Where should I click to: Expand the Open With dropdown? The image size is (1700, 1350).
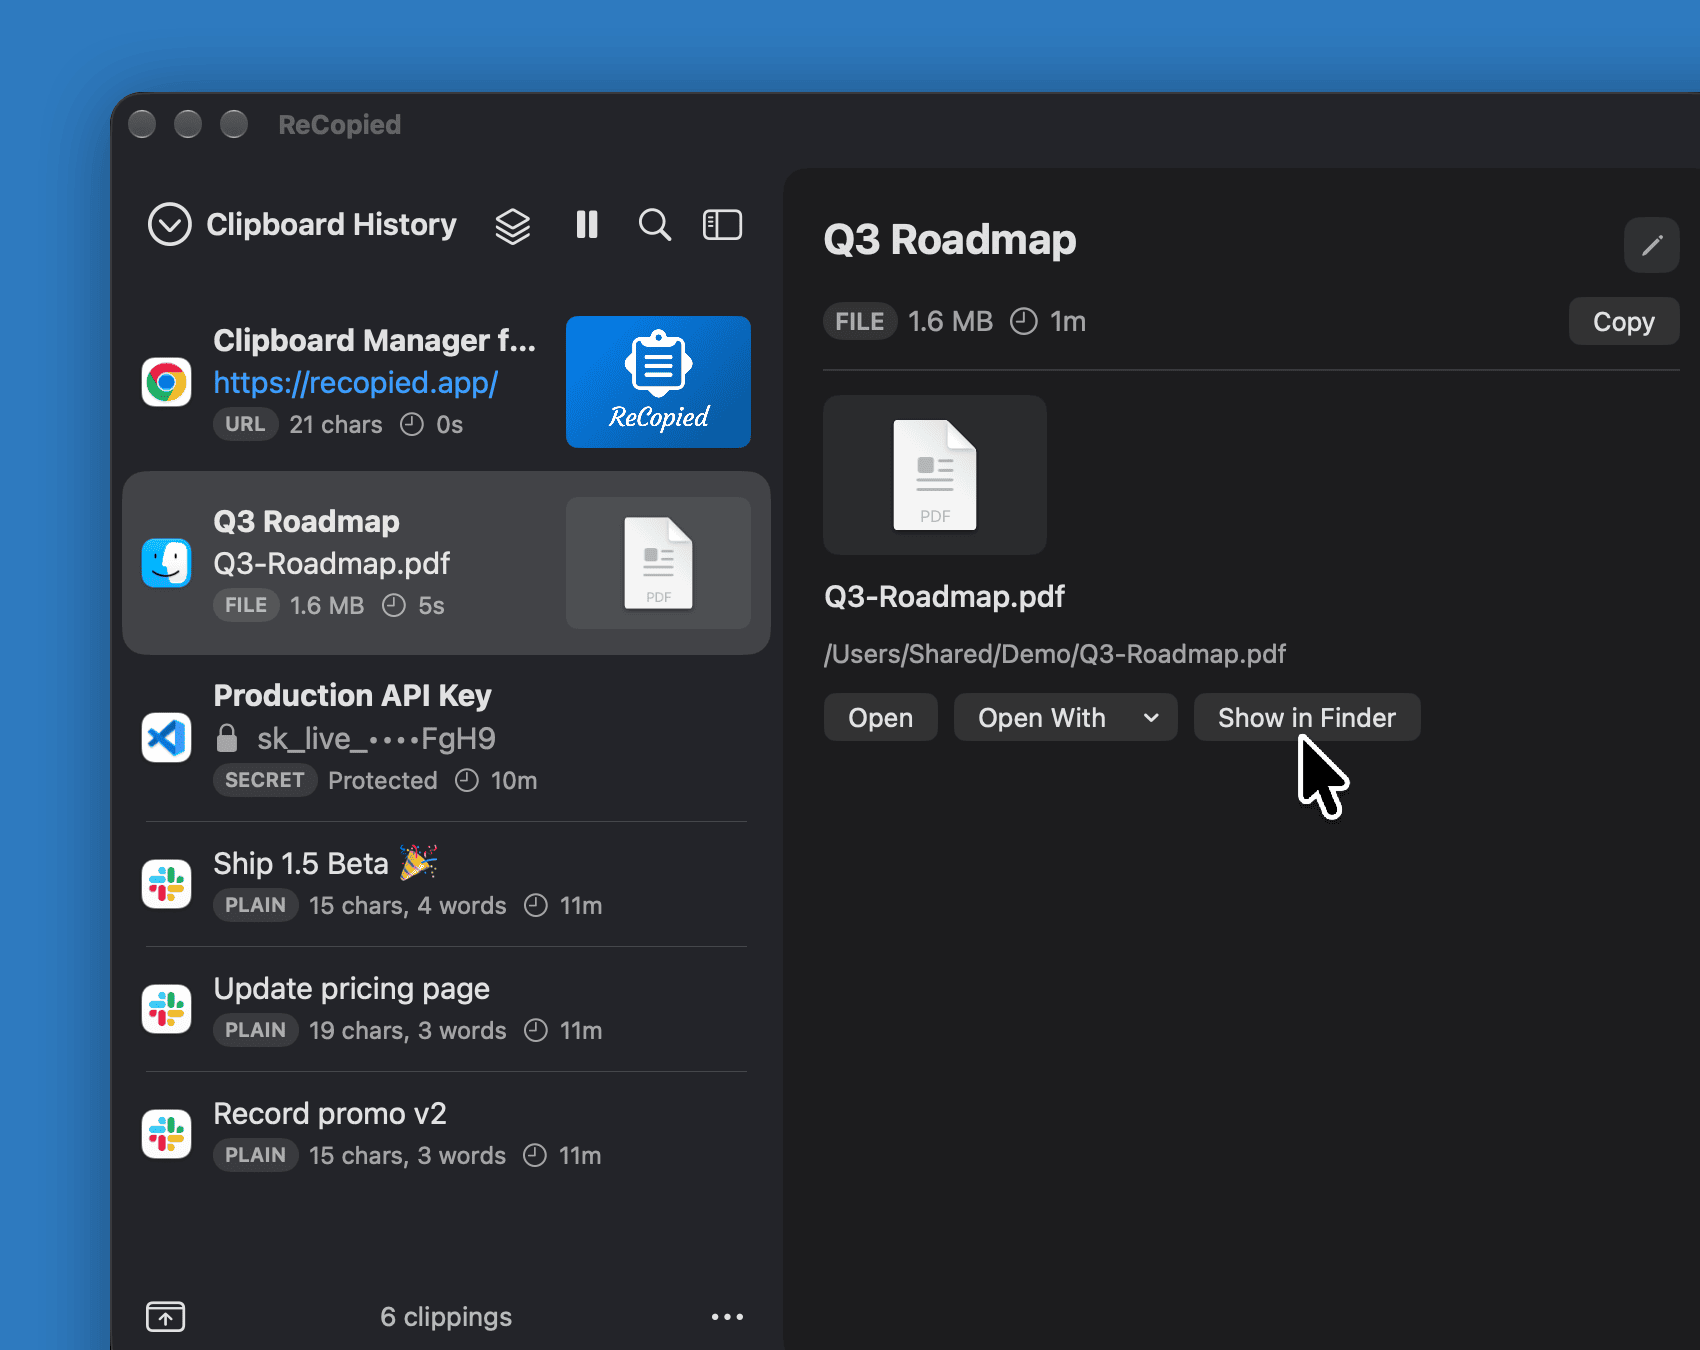(x=1066, y=717)
